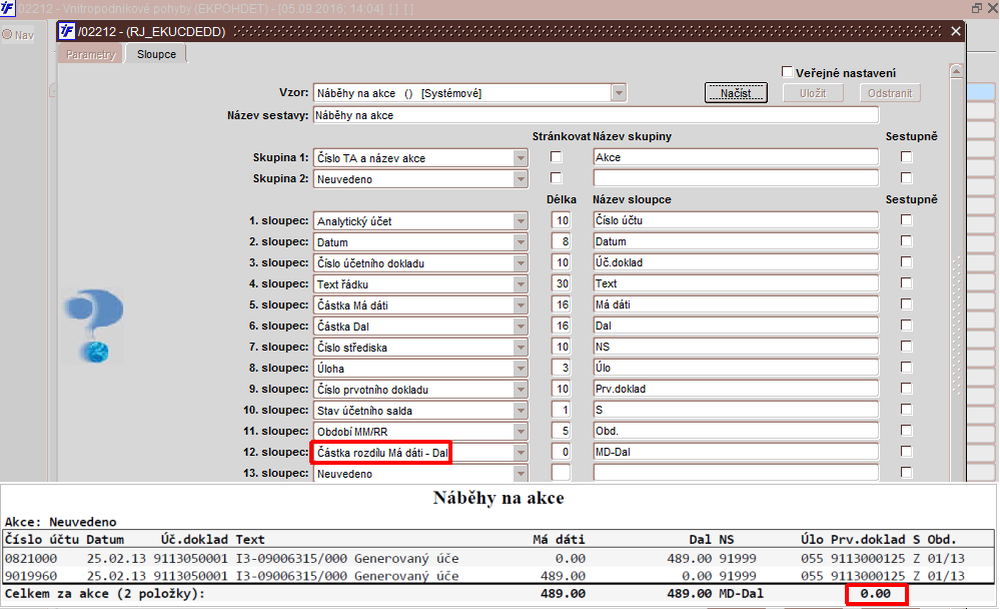Click the Uložit button
Viewport: 1000px width, 609px height.
click(x=813, y=93)
